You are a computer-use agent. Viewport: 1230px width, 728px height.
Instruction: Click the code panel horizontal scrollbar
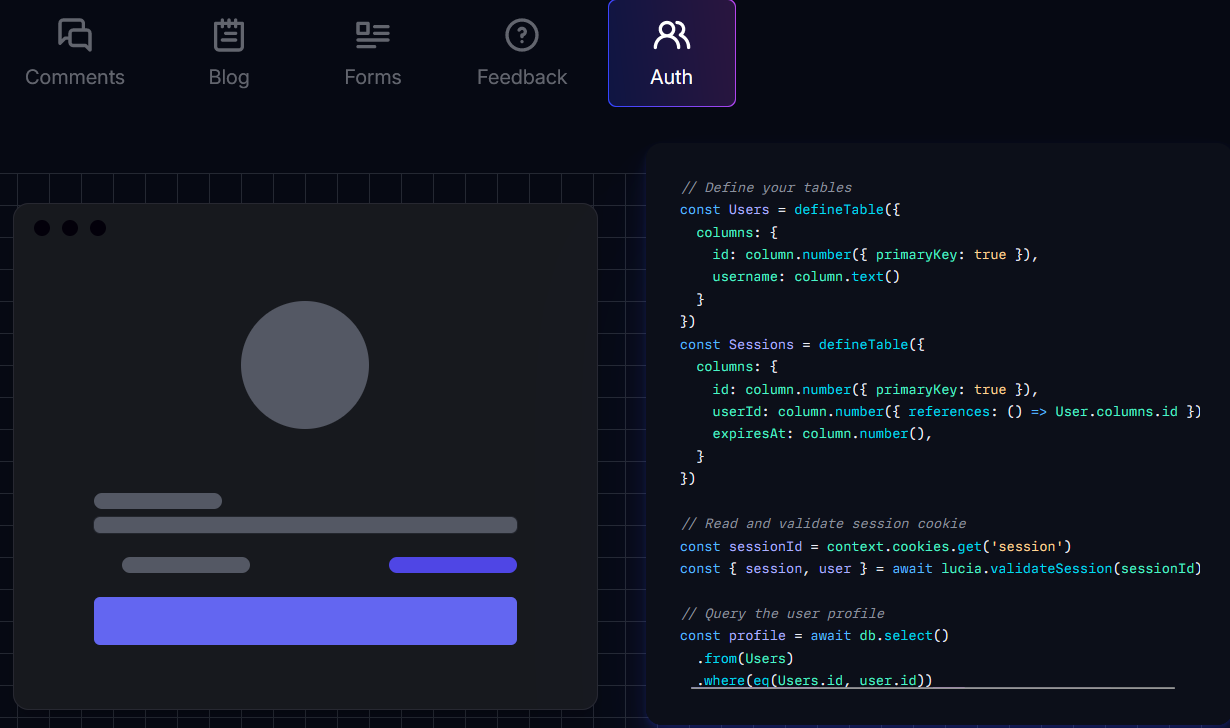932,688
